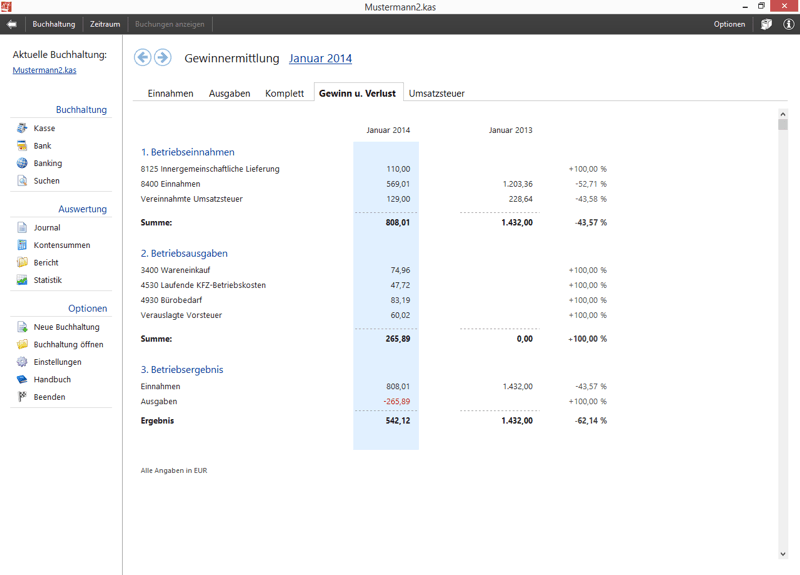Go to the previous period with the left arrow
The height and width of the screenshot is (575, 800).
[143, 58]
